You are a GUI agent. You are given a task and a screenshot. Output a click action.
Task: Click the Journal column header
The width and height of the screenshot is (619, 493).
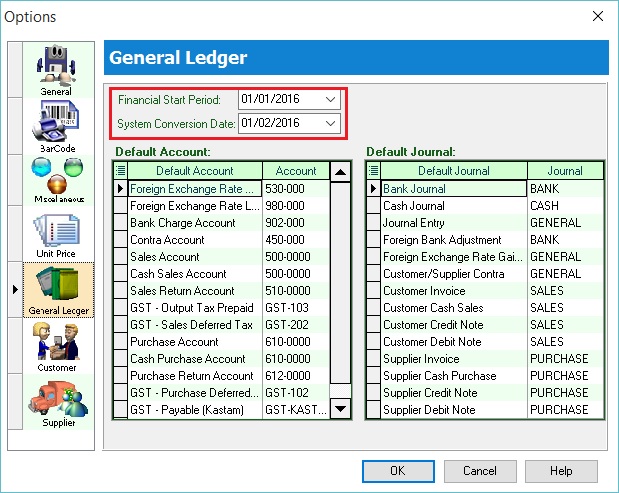click(565, 171)
